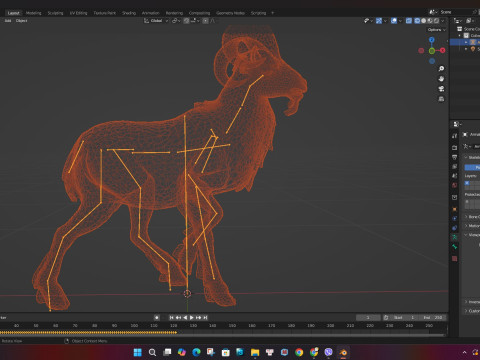Collapse the Skeleton panel

pyautogui.click(x=466, y=157)
